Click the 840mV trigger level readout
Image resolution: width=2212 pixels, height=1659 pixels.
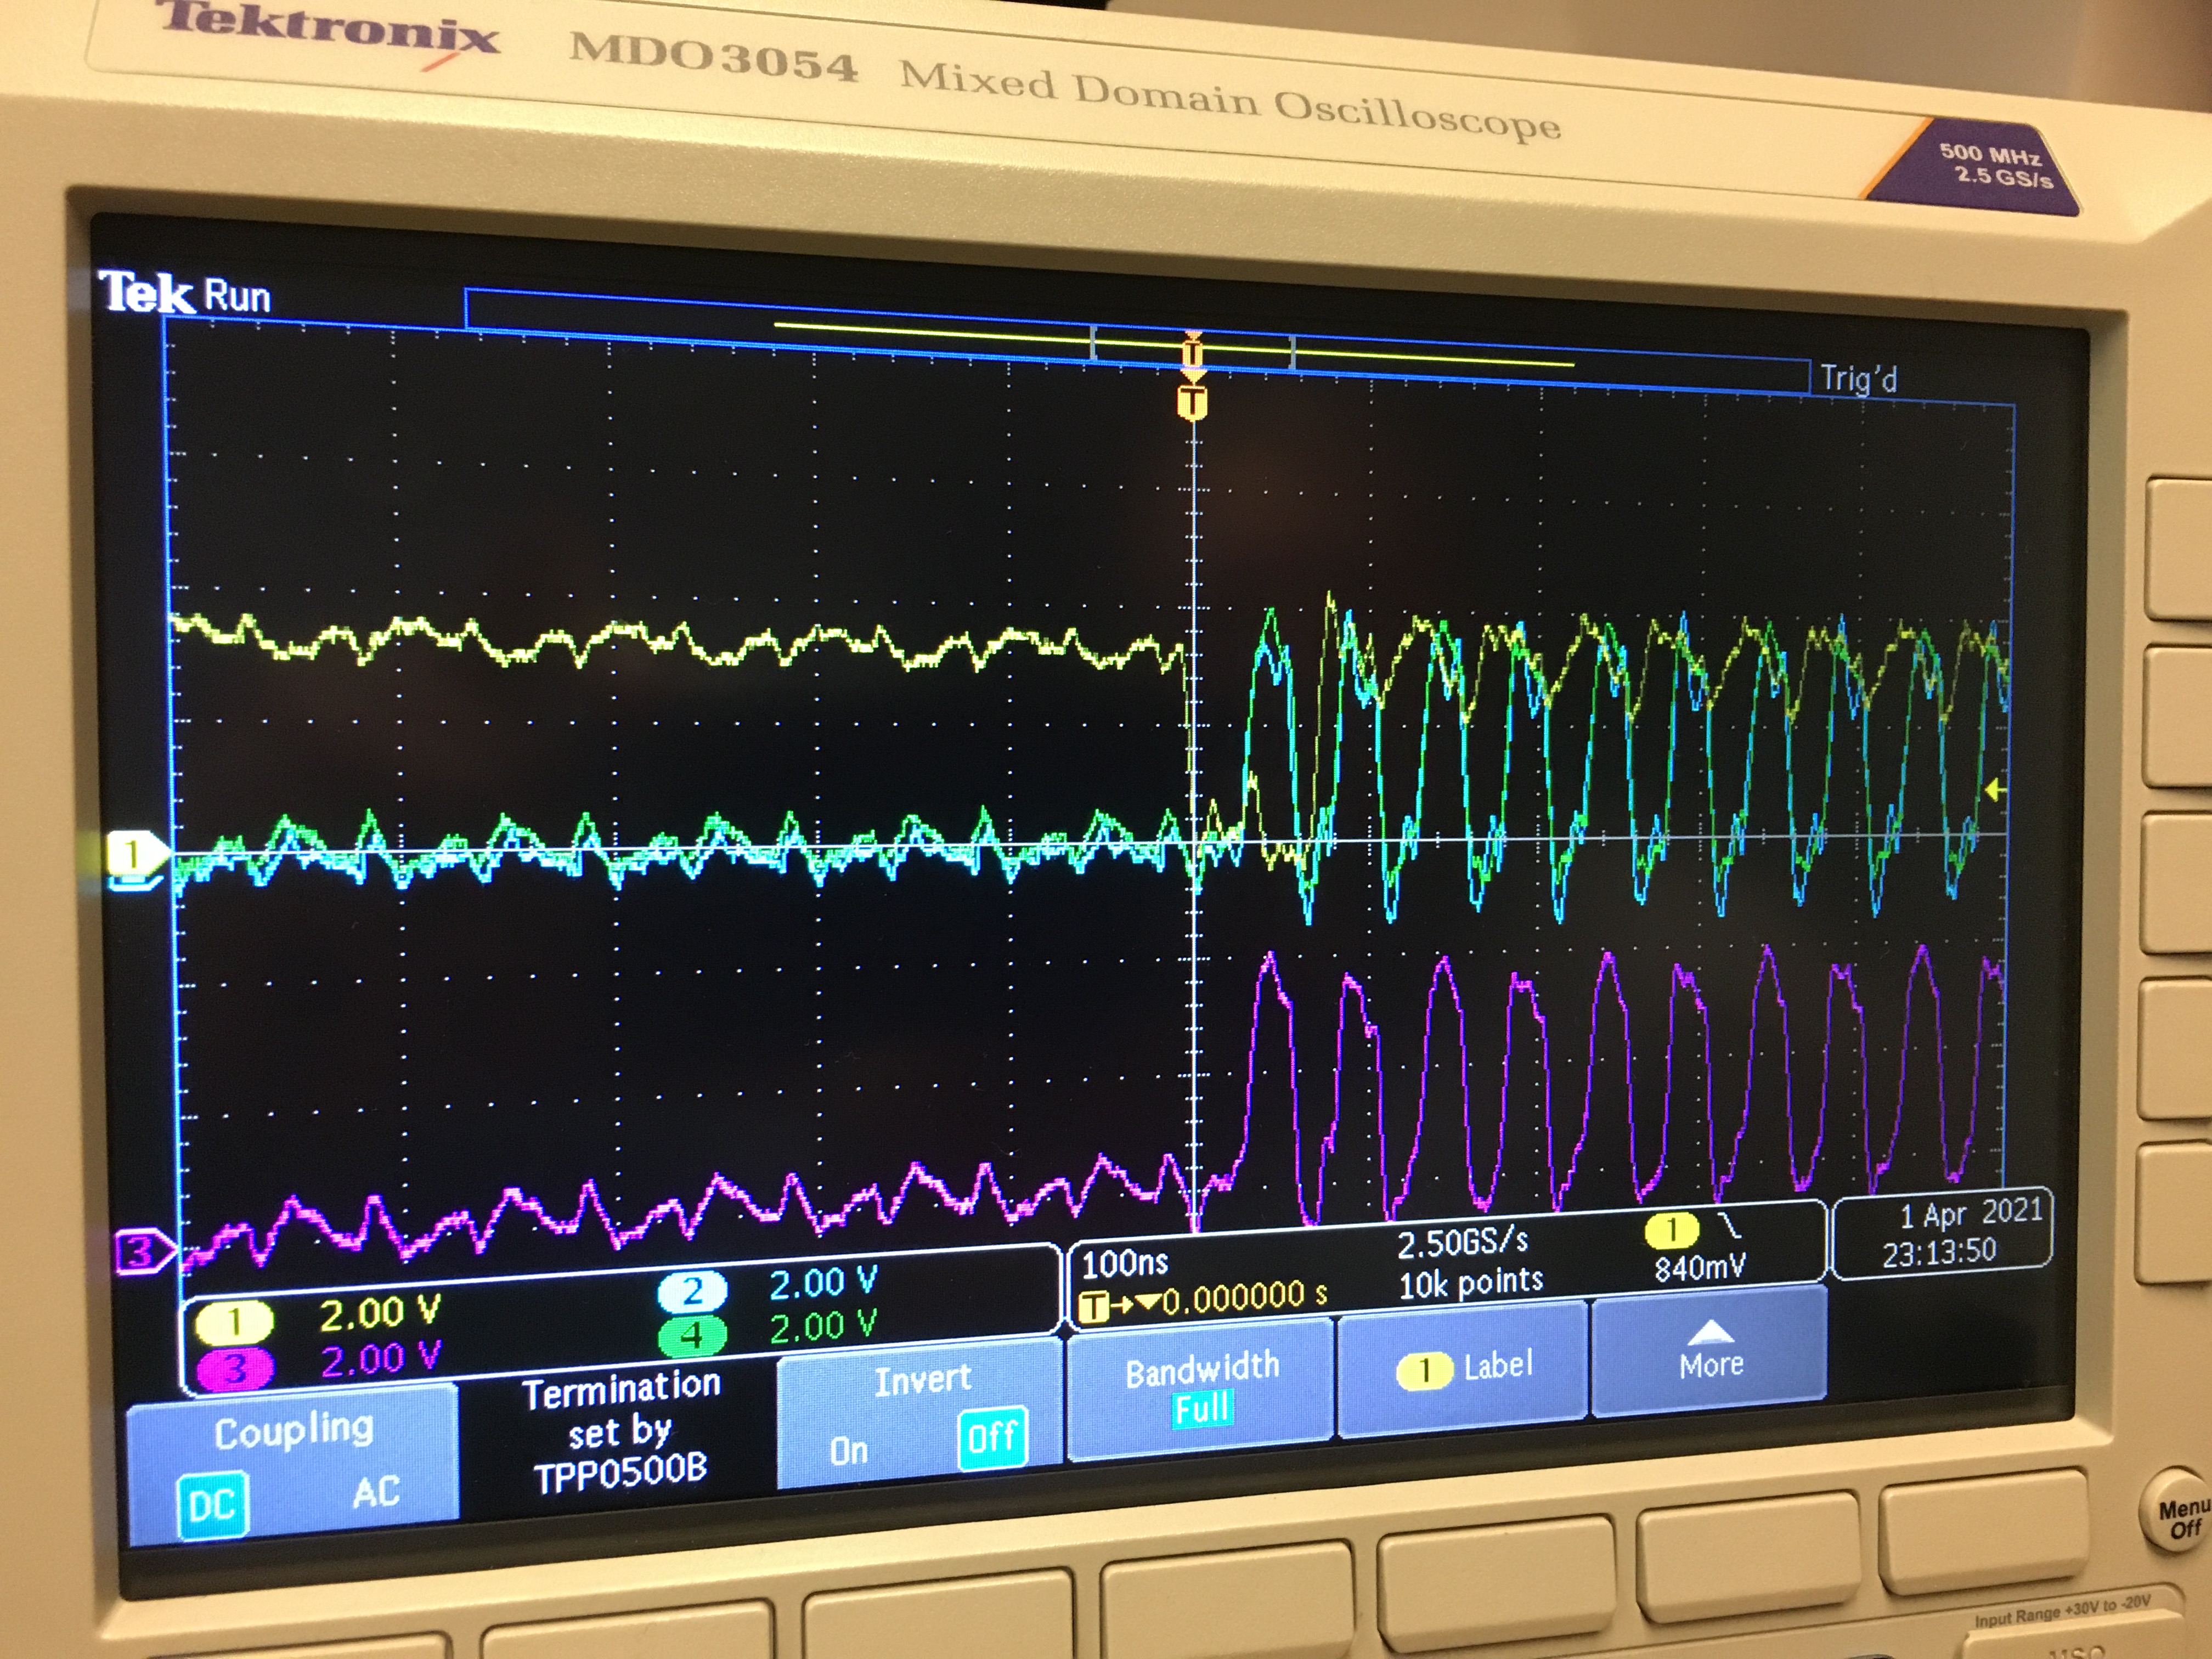point(1700,1268)
